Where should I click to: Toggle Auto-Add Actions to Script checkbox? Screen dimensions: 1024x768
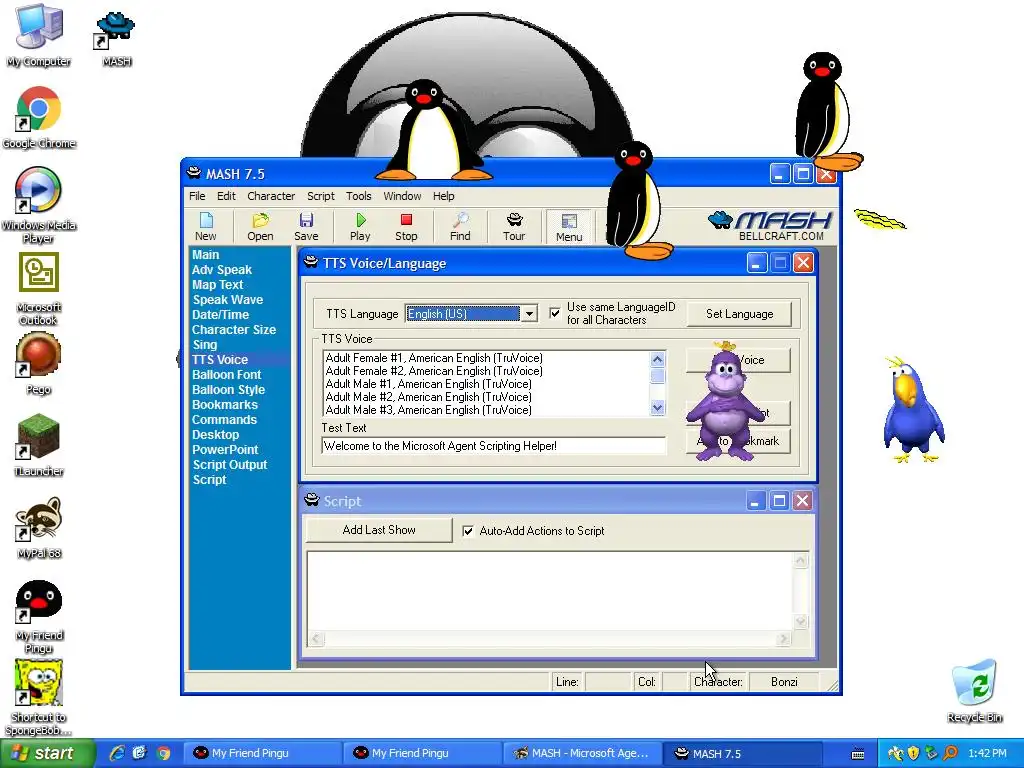point(468,531)
